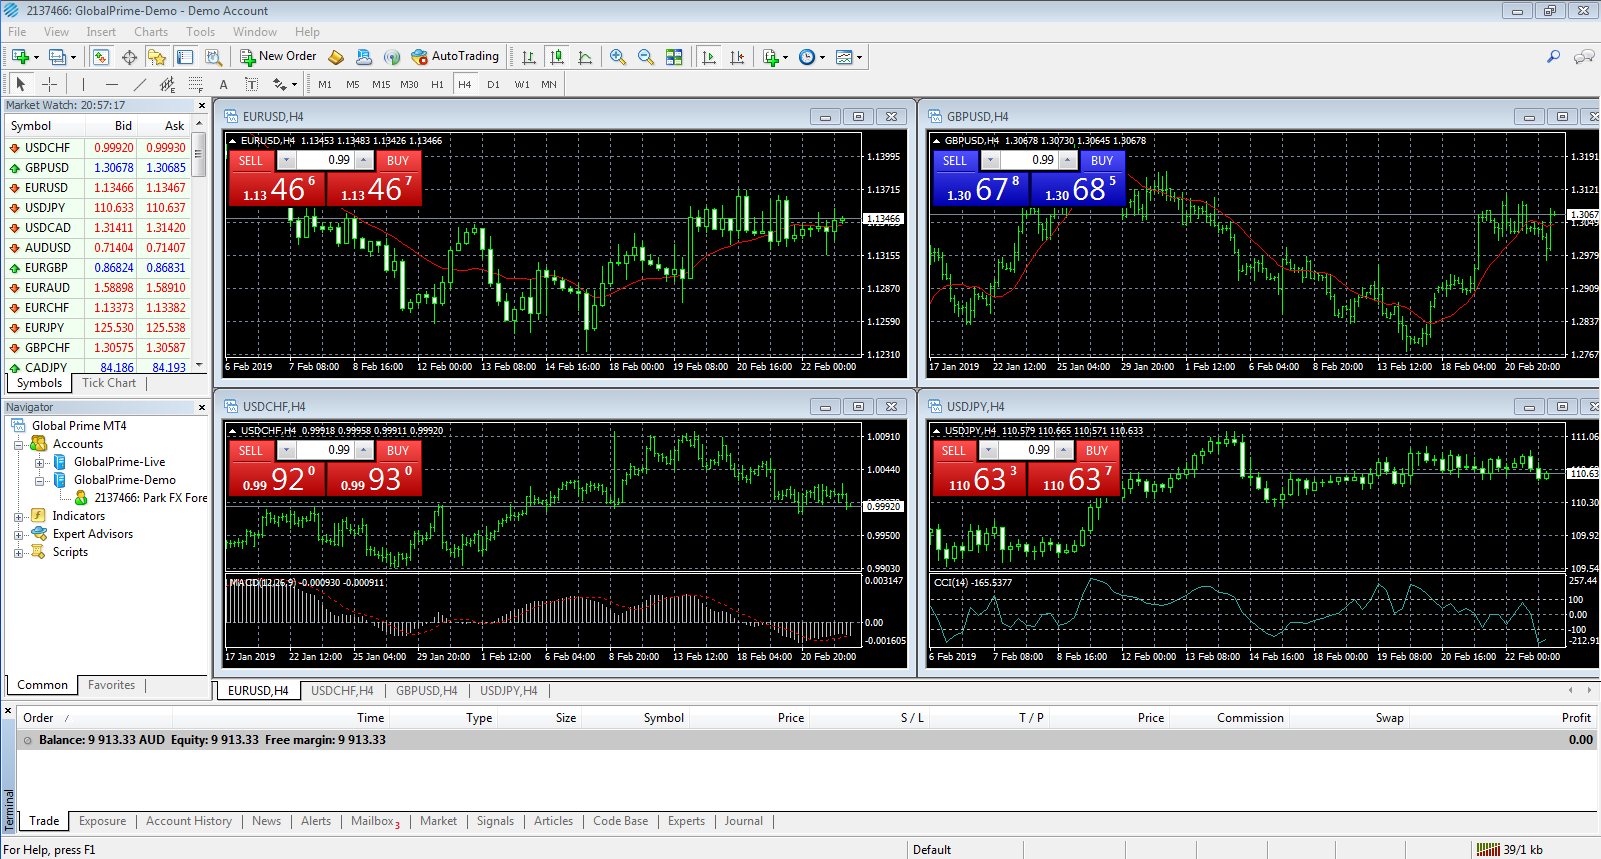Screen dimensions: 1601x859
Task: Open the Strategy Tester magnifier icon
Action: [x=213, y=57]
